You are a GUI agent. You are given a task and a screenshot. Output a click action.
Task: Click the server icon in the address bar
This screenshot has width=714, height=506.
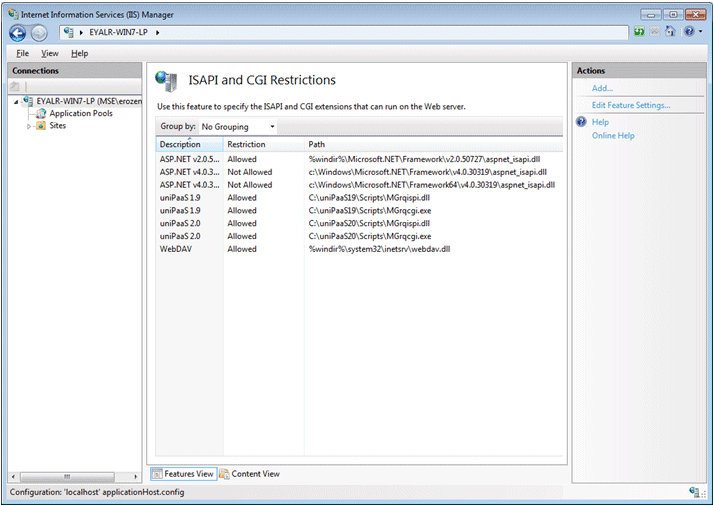tap(68, 32)
